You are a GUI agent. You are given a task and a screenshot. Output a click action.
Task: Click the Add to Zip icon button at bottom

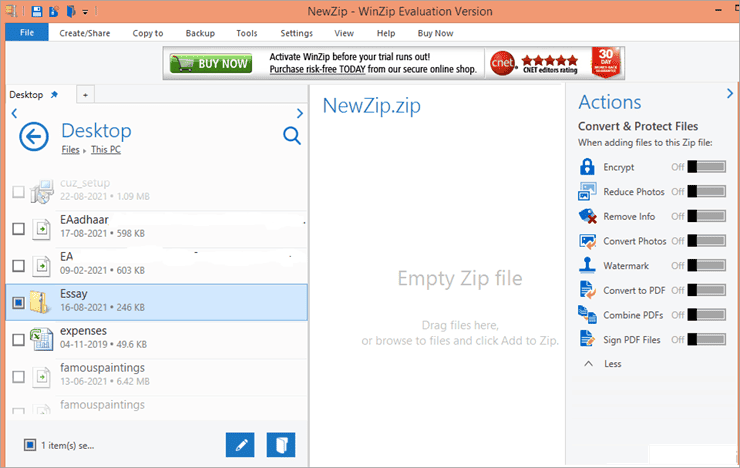(281, 444)
